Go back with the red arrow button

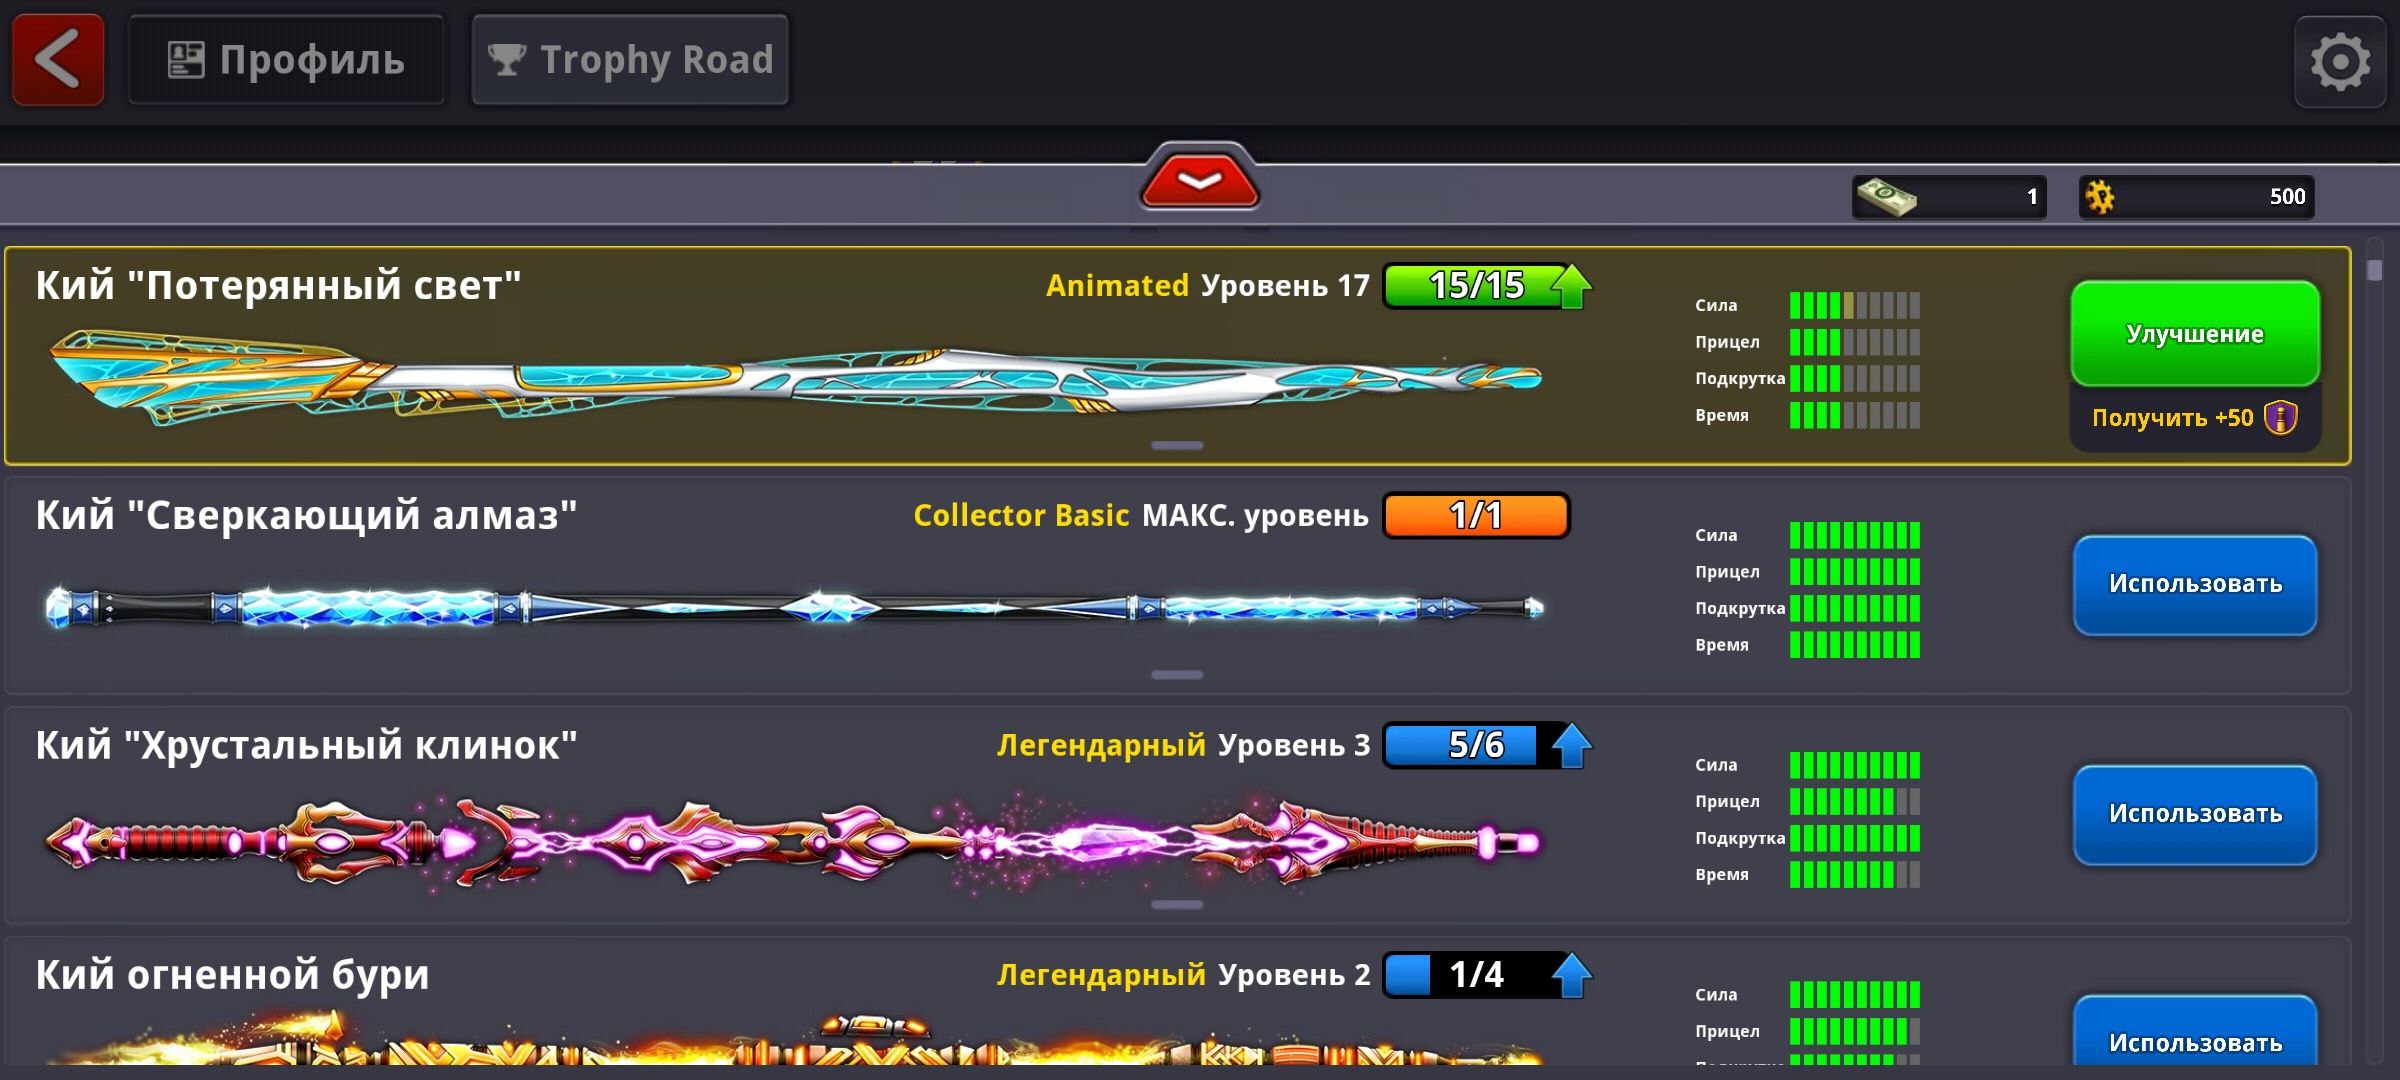click(x=58, y=60)
